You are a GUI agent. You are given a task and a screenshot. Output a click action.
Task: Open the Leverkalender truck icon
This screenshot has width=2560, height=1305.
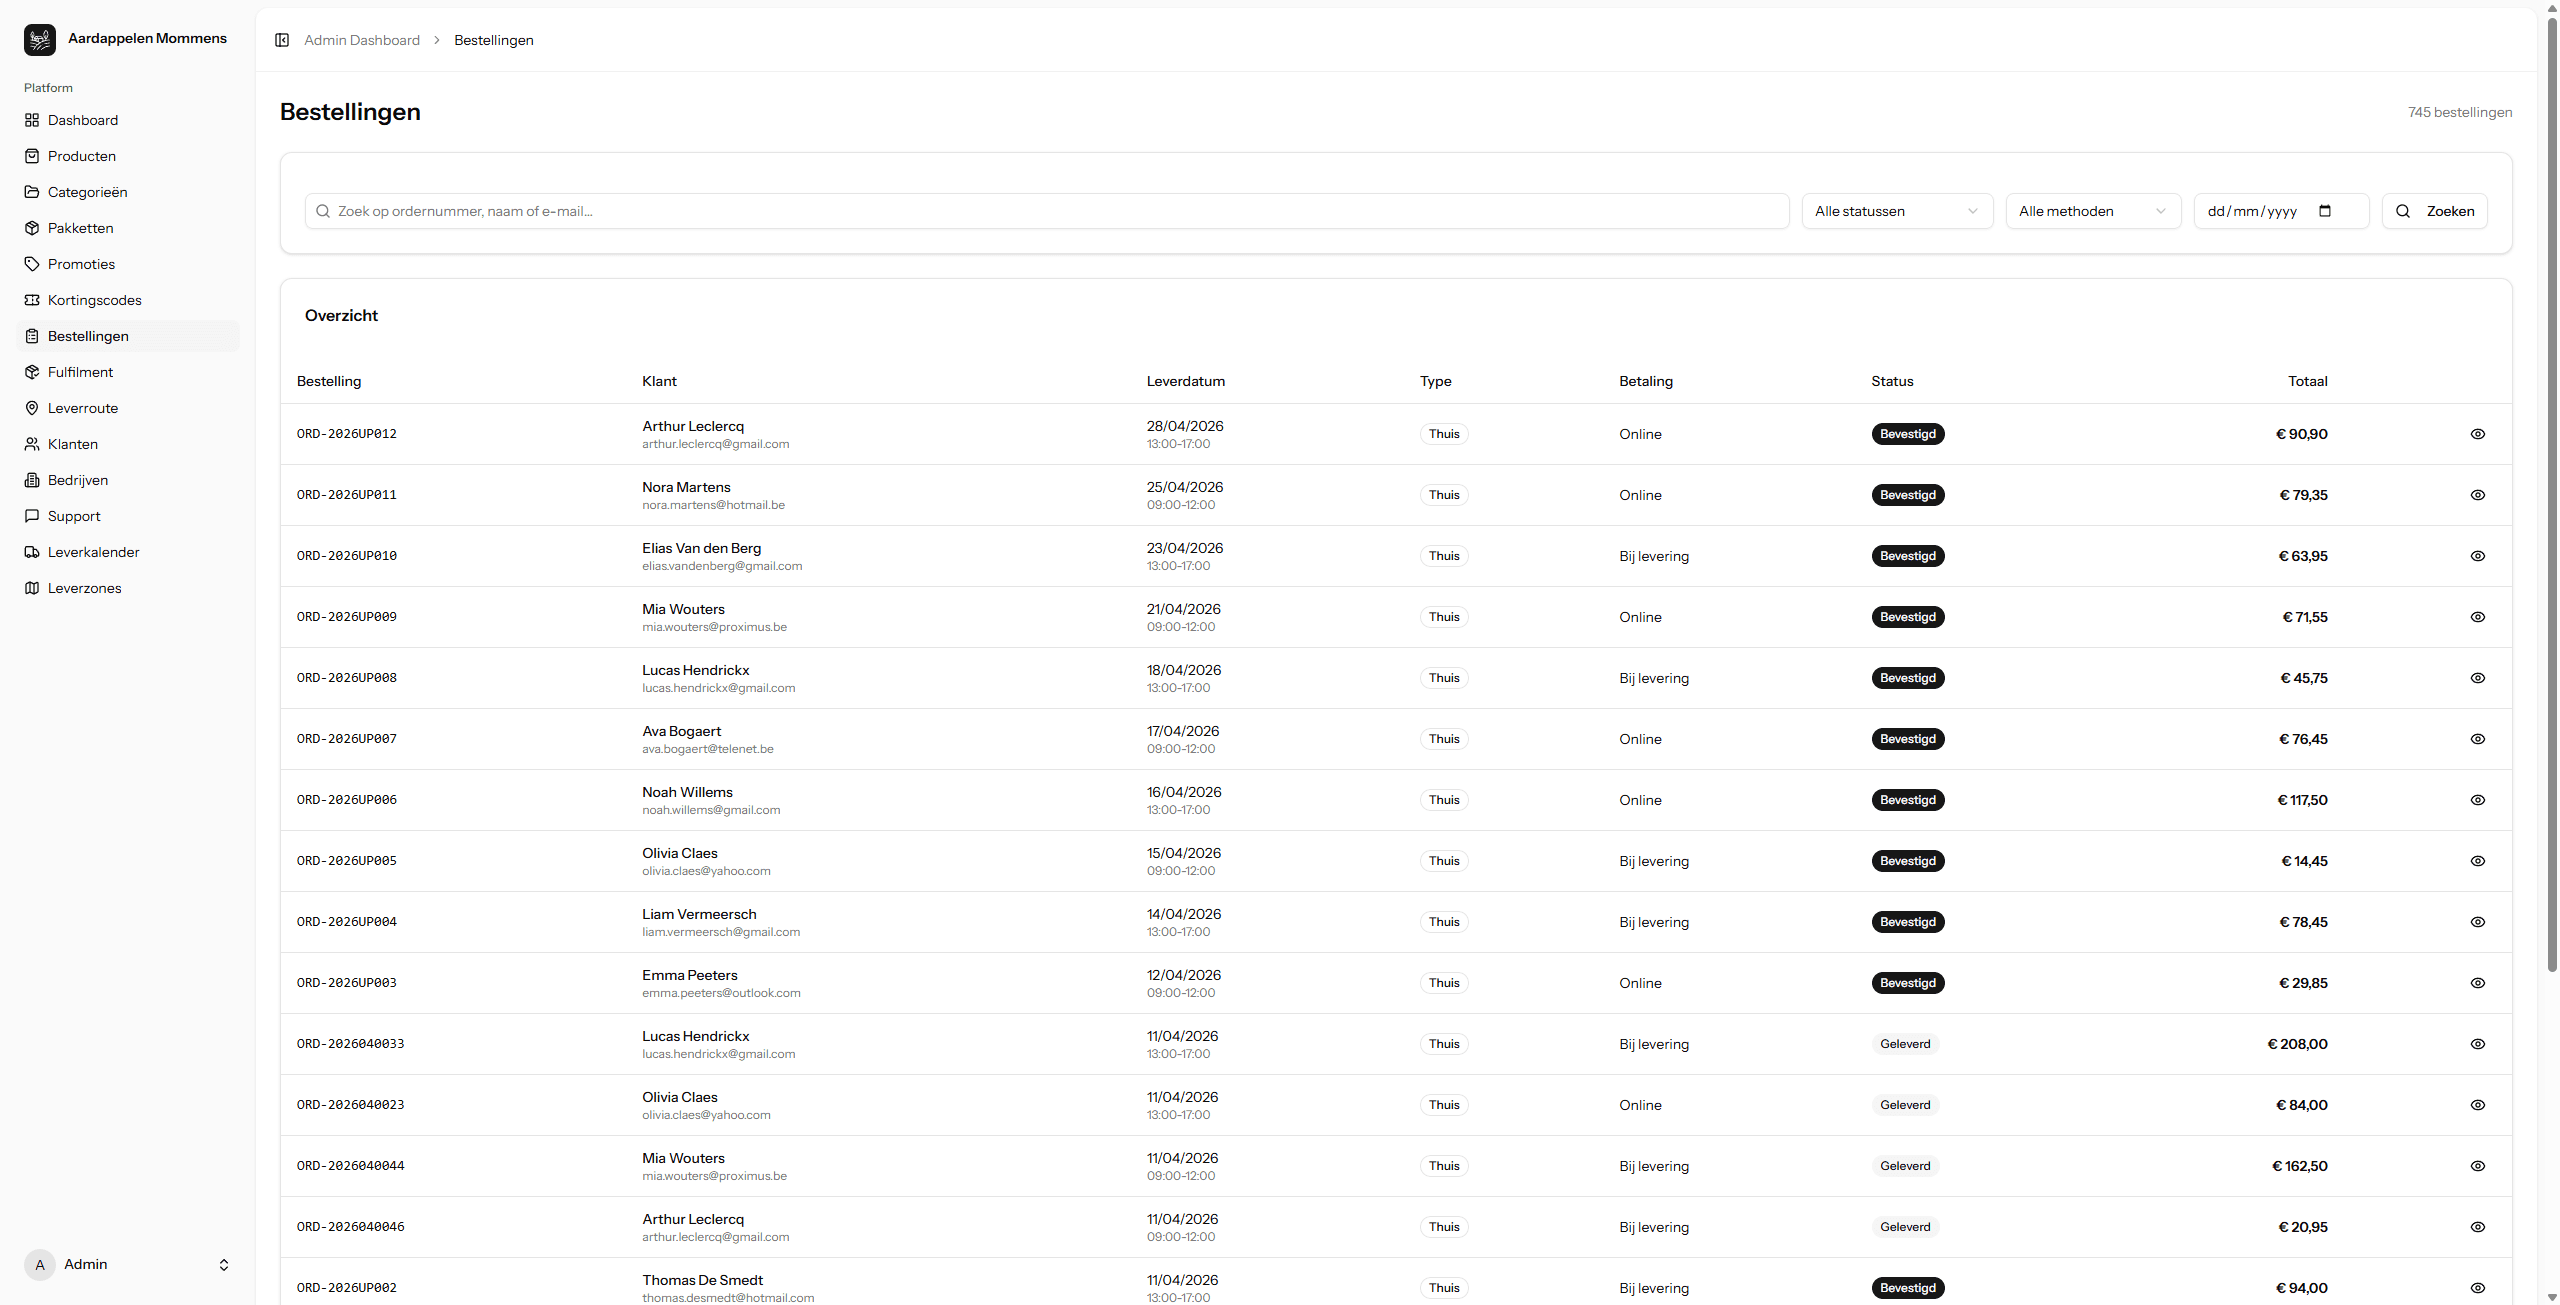[32, 552]
